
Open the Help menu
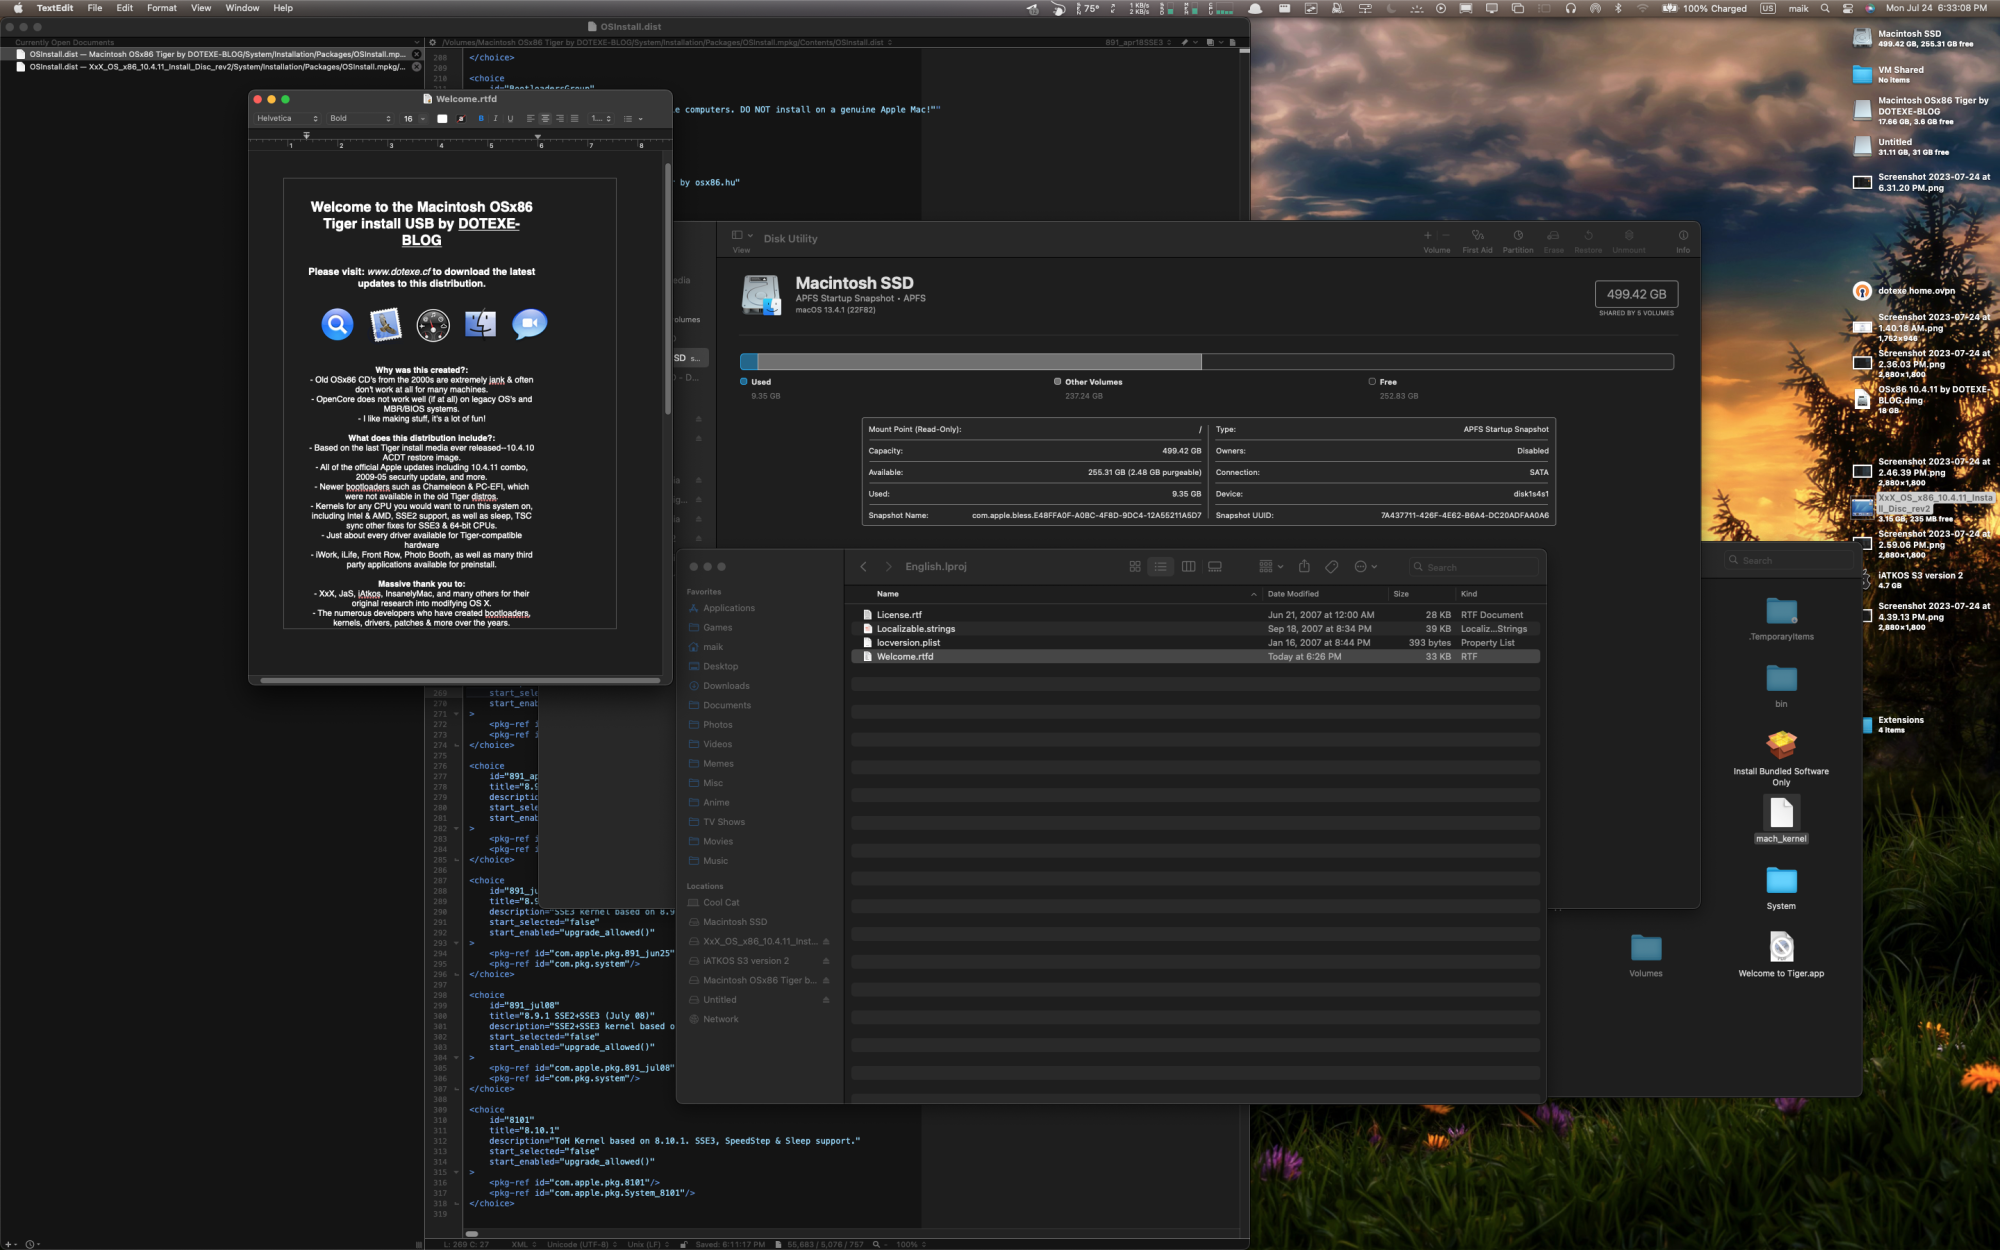point(283,8)
